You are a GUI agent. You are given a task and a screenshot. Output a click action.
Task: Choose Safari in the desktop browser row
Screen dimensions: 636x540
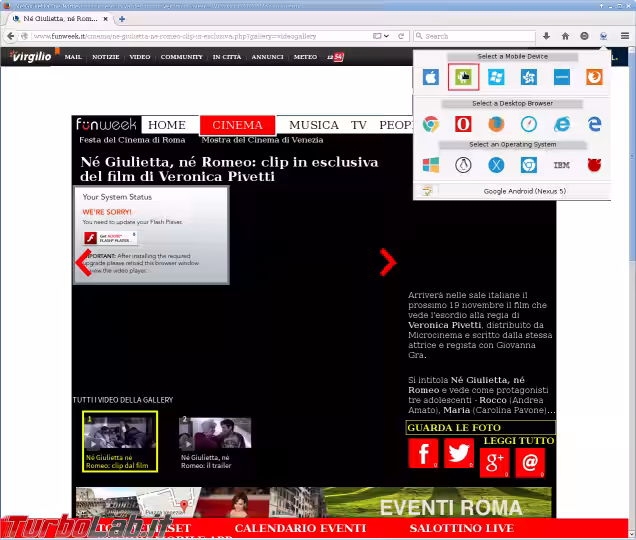[x=529, y=124]
